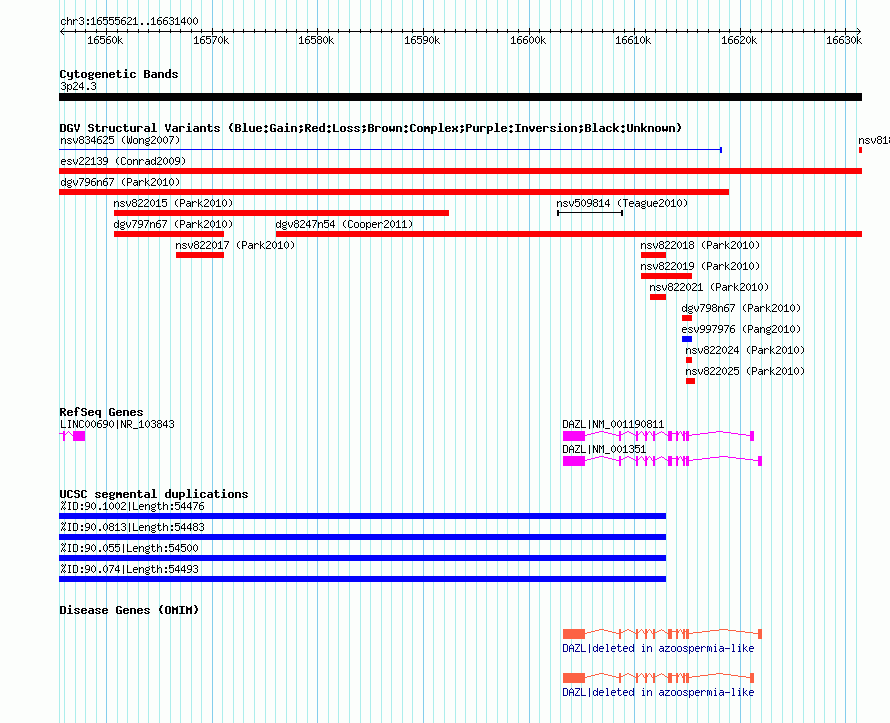Select variant label nsv822015 (Park2010)
The height and width of the screenshot is (723, 890).
173,203
